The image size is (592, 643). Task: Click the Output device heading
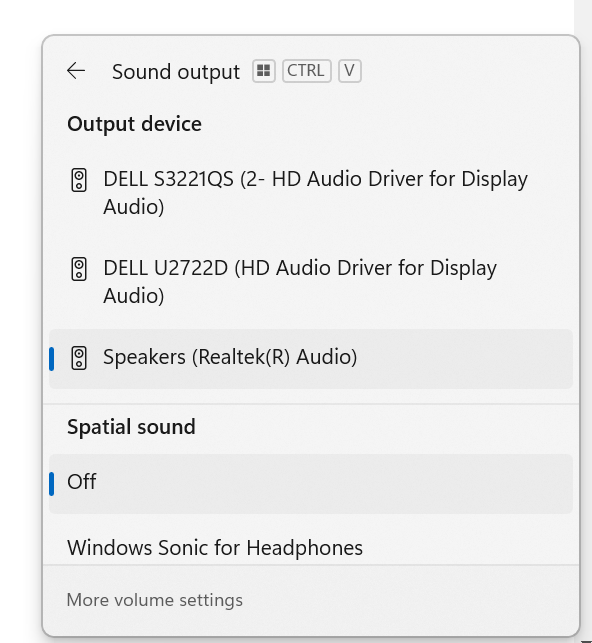134,124
